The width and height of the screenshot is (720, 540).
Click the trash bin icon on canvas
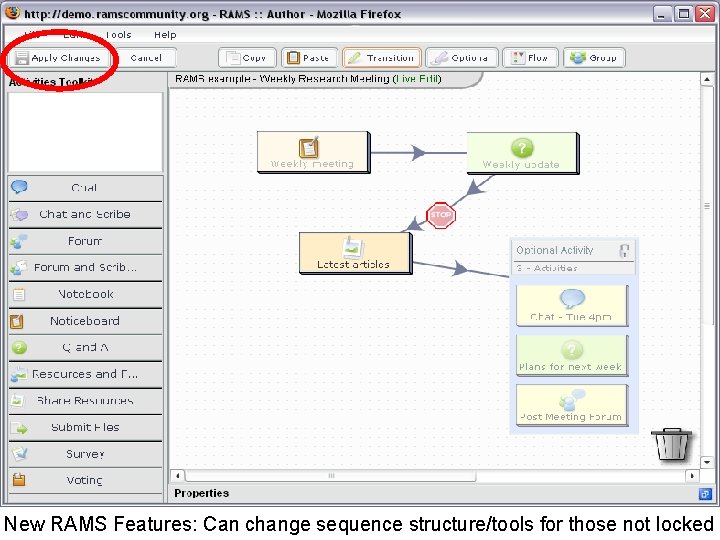click(x=672, y=444)
